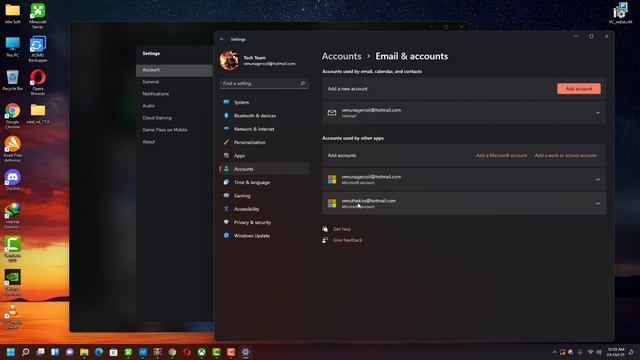Click Add a Microsoft account link
Screen dimensions: 640x360
point(501,156)
